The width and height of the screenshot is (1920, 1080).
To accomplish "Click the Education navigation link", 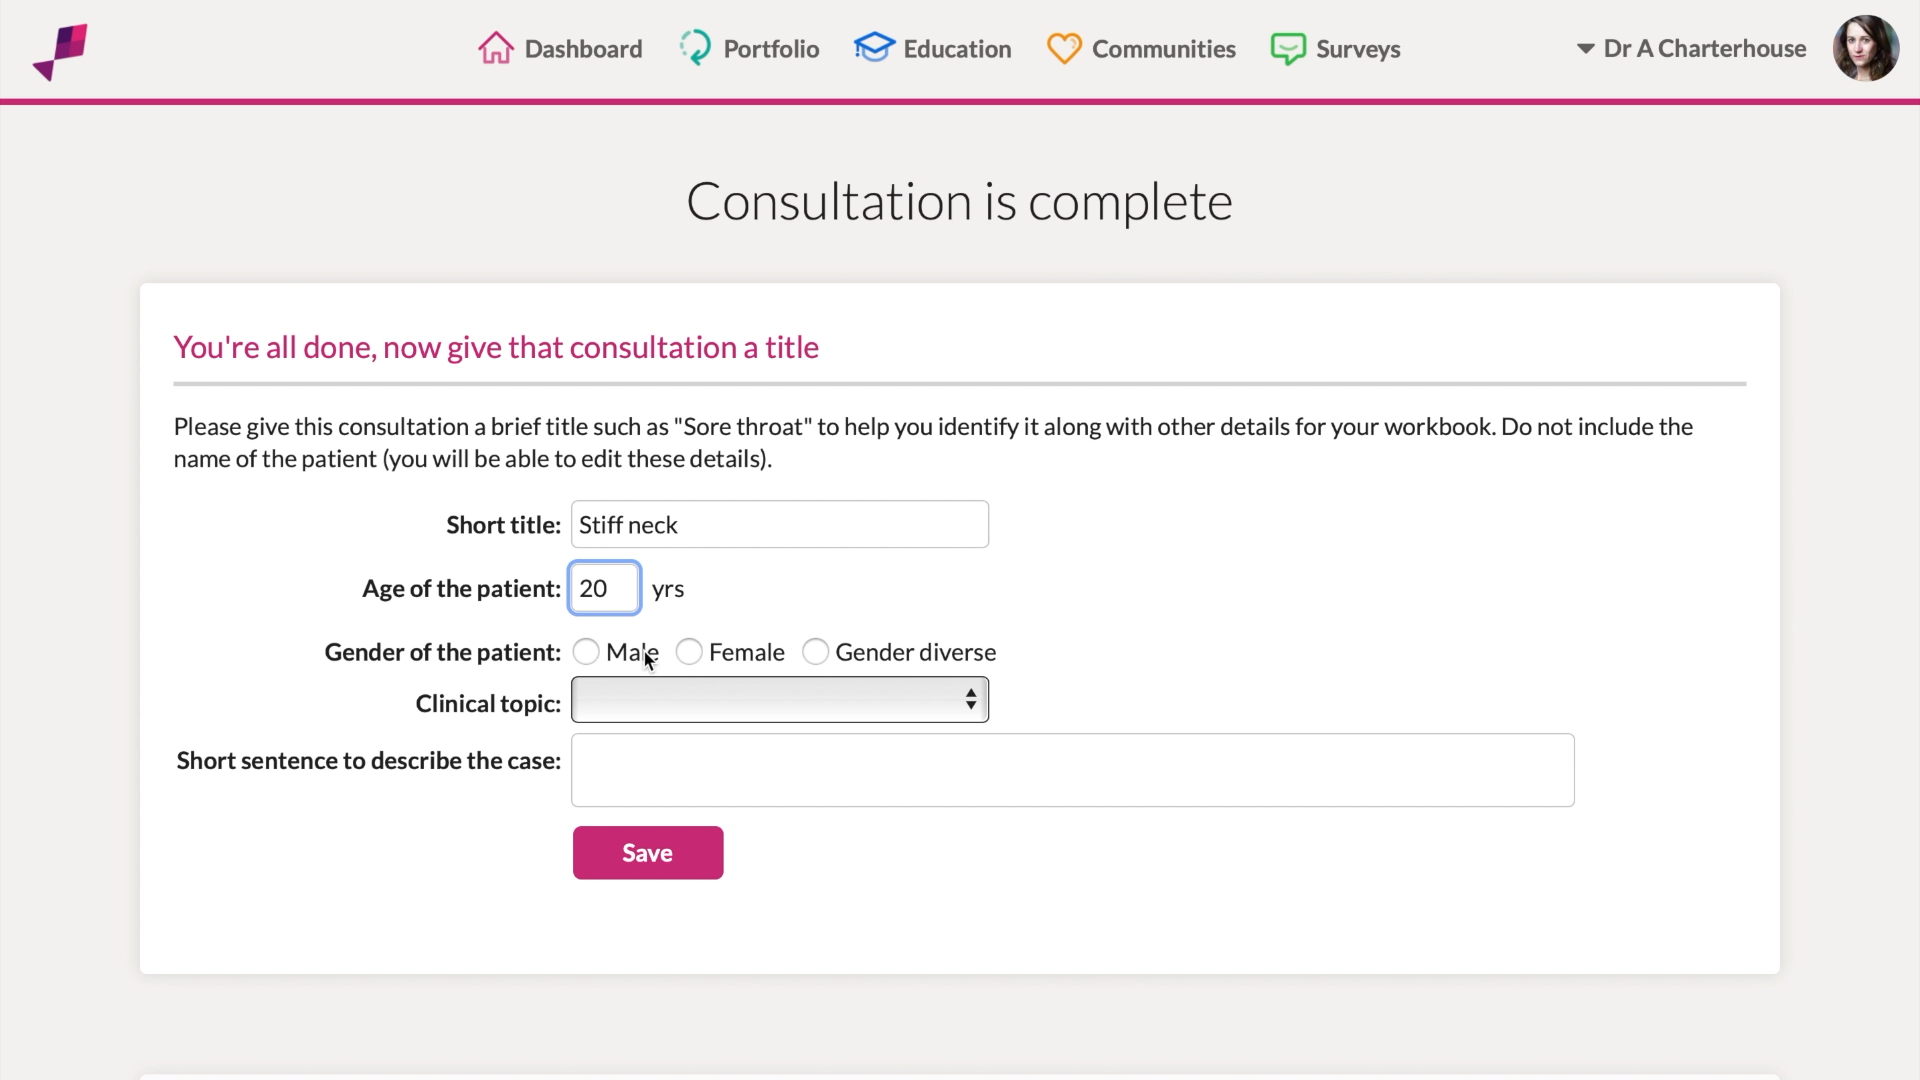I will [957, 48].
